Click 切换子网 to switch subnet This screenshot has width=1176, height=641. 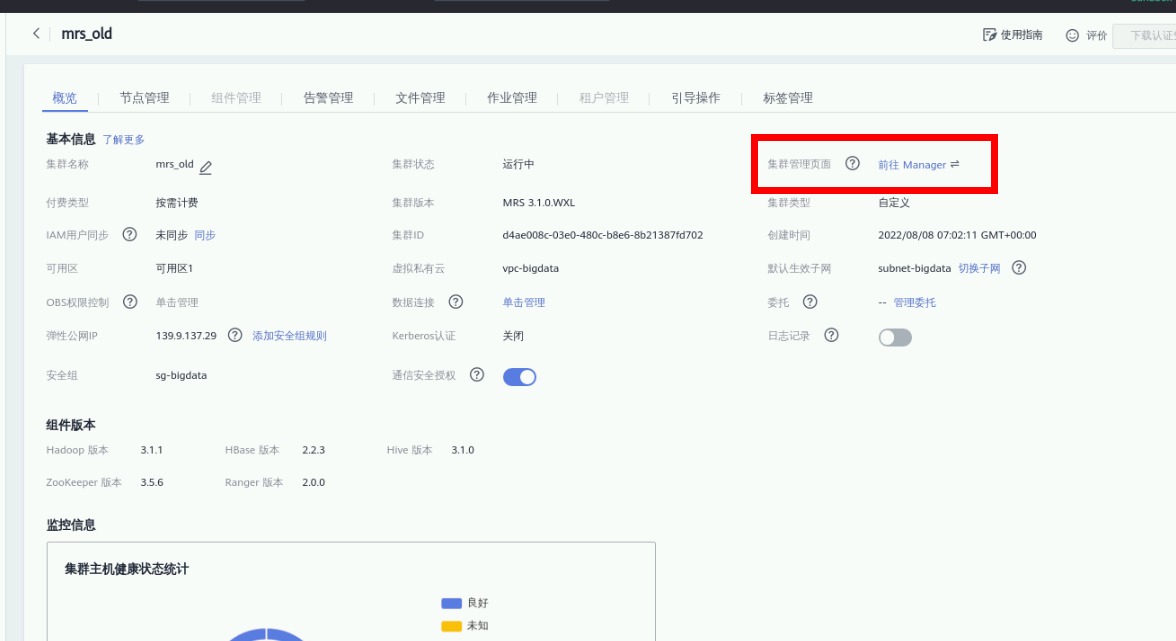(x=979, y=269)
